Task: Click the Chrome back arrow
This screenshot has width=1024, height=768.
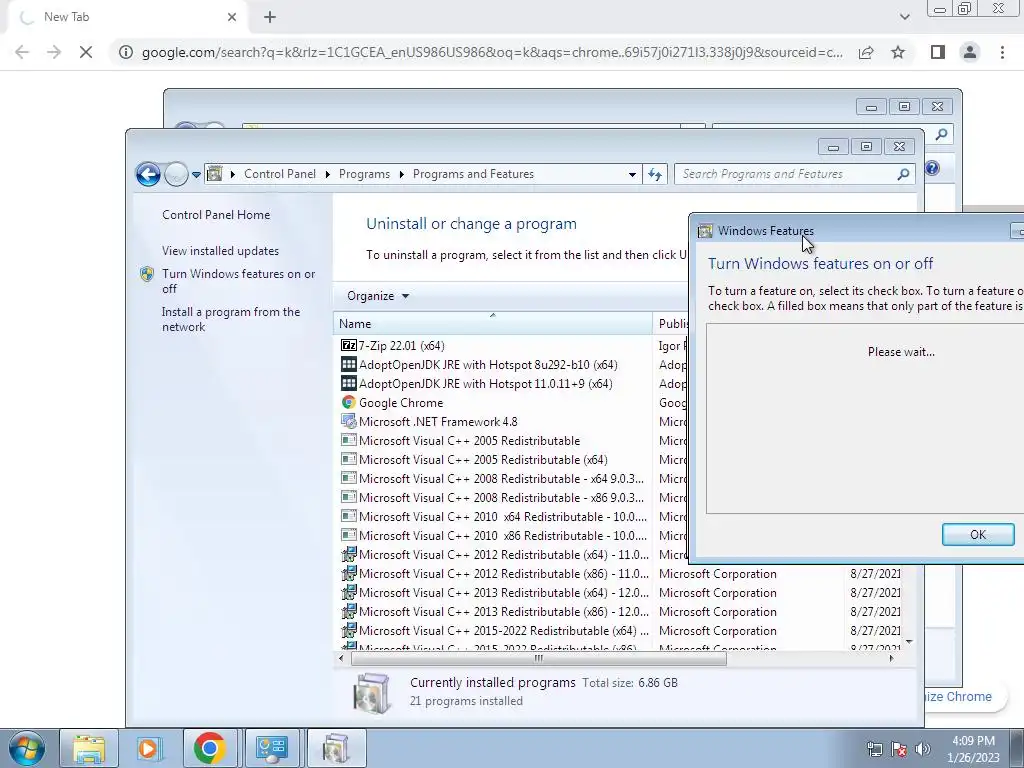Action: (x=22, y=52)
